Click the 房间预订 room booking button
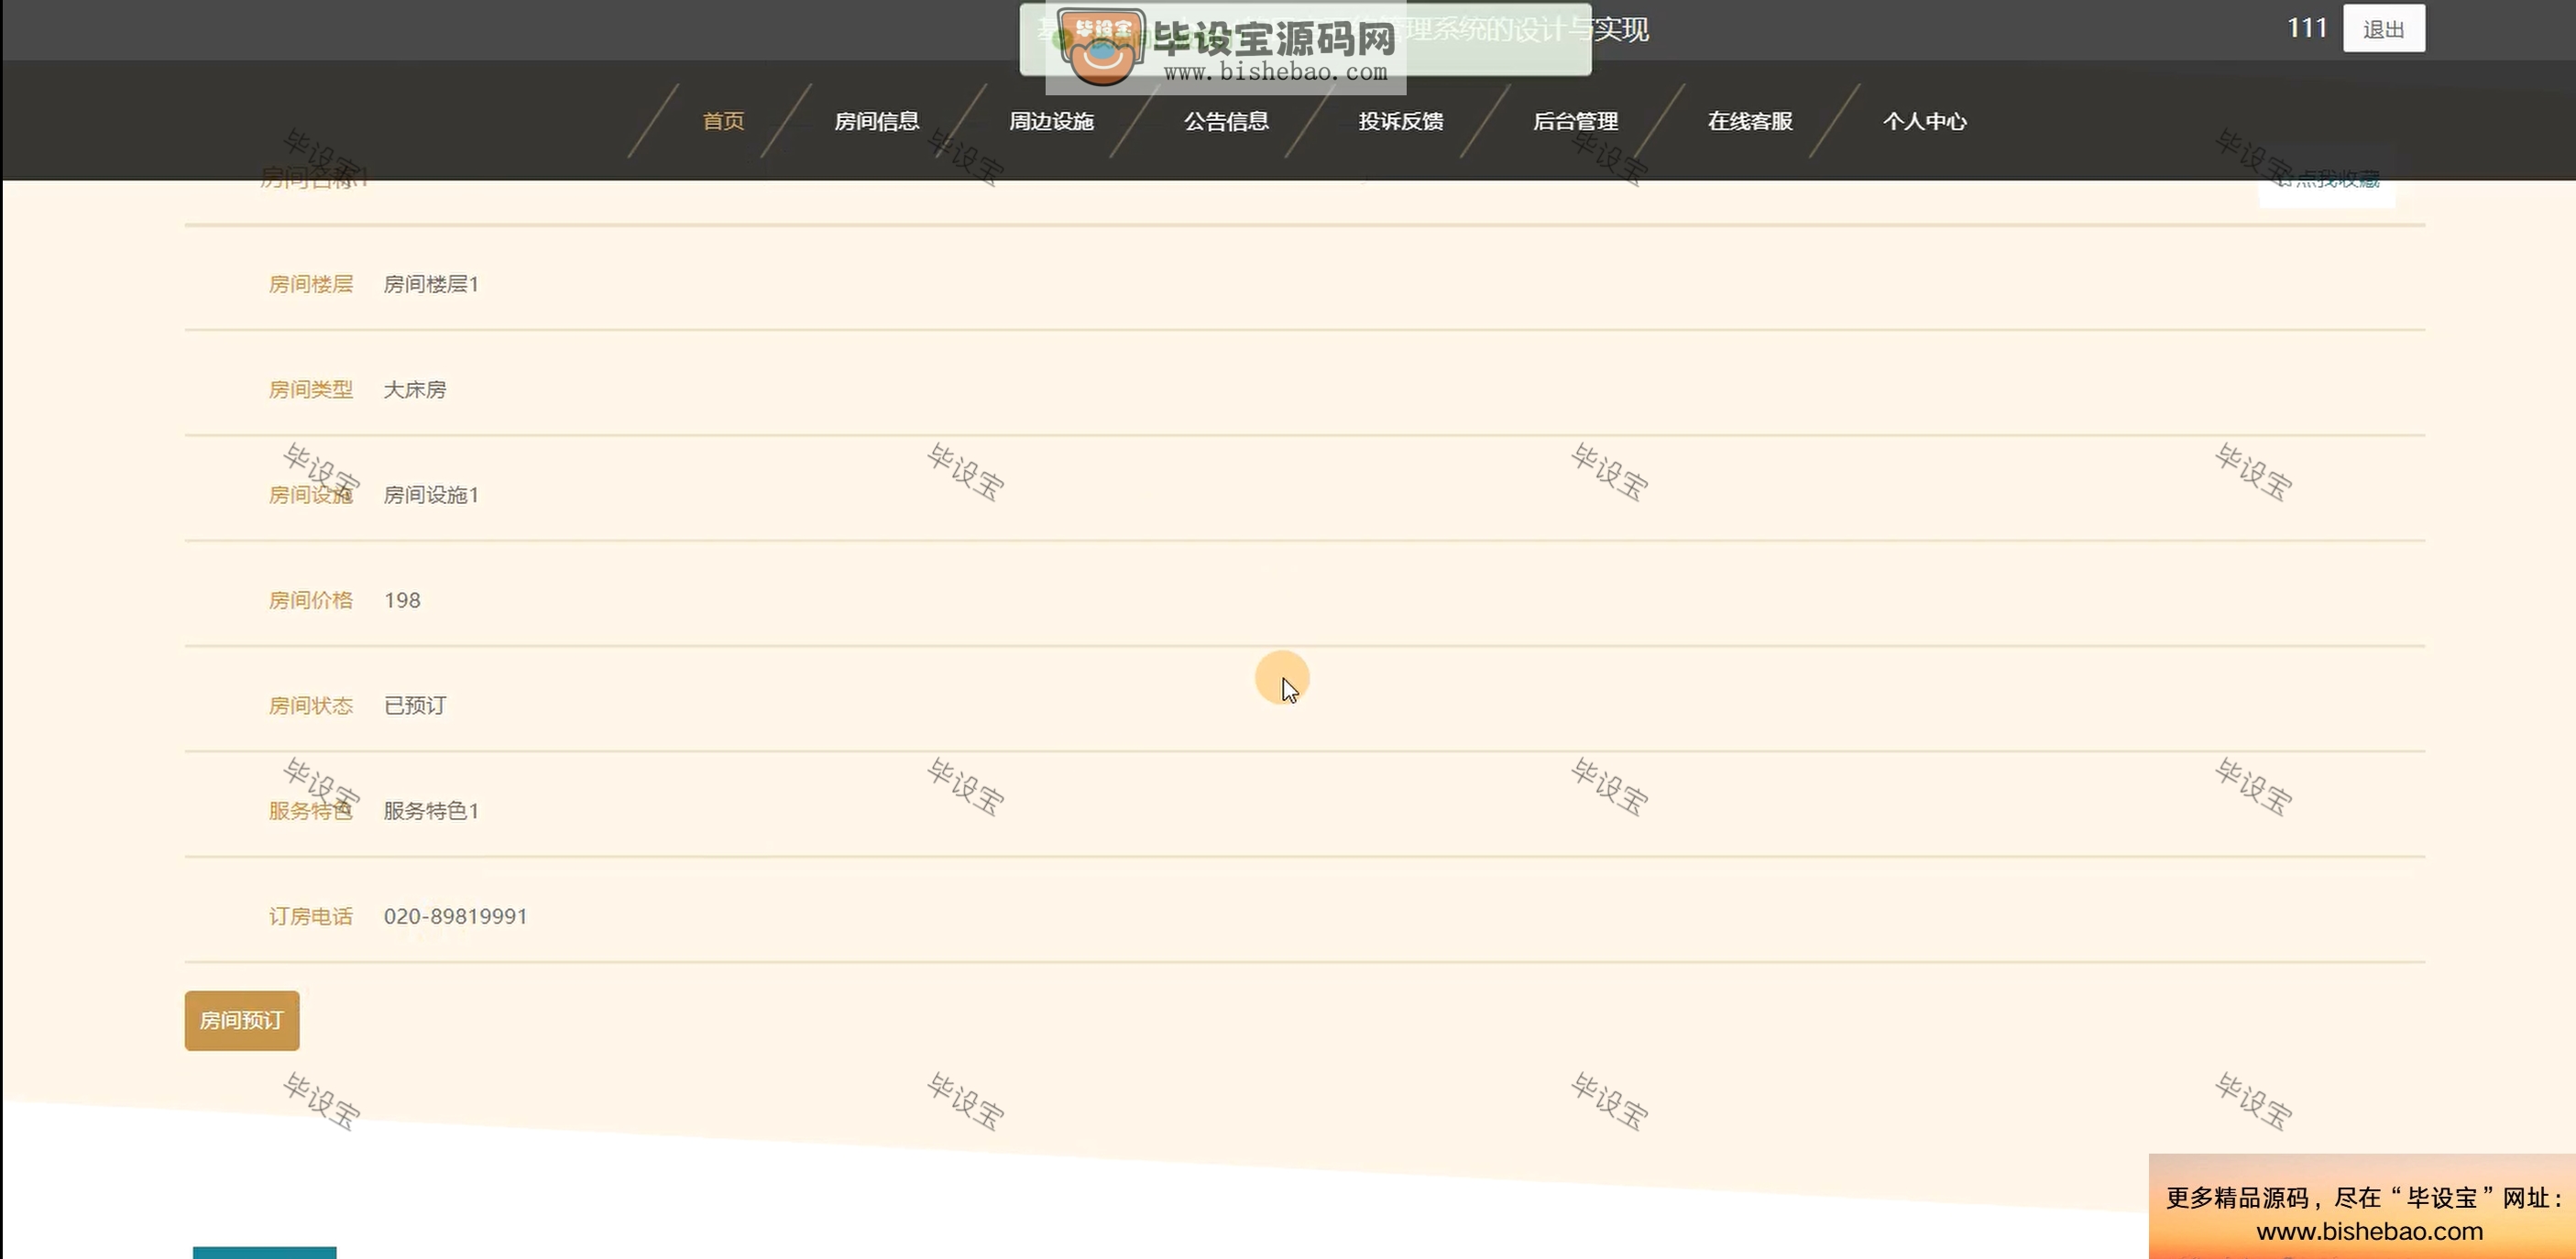 (242, 1020)
